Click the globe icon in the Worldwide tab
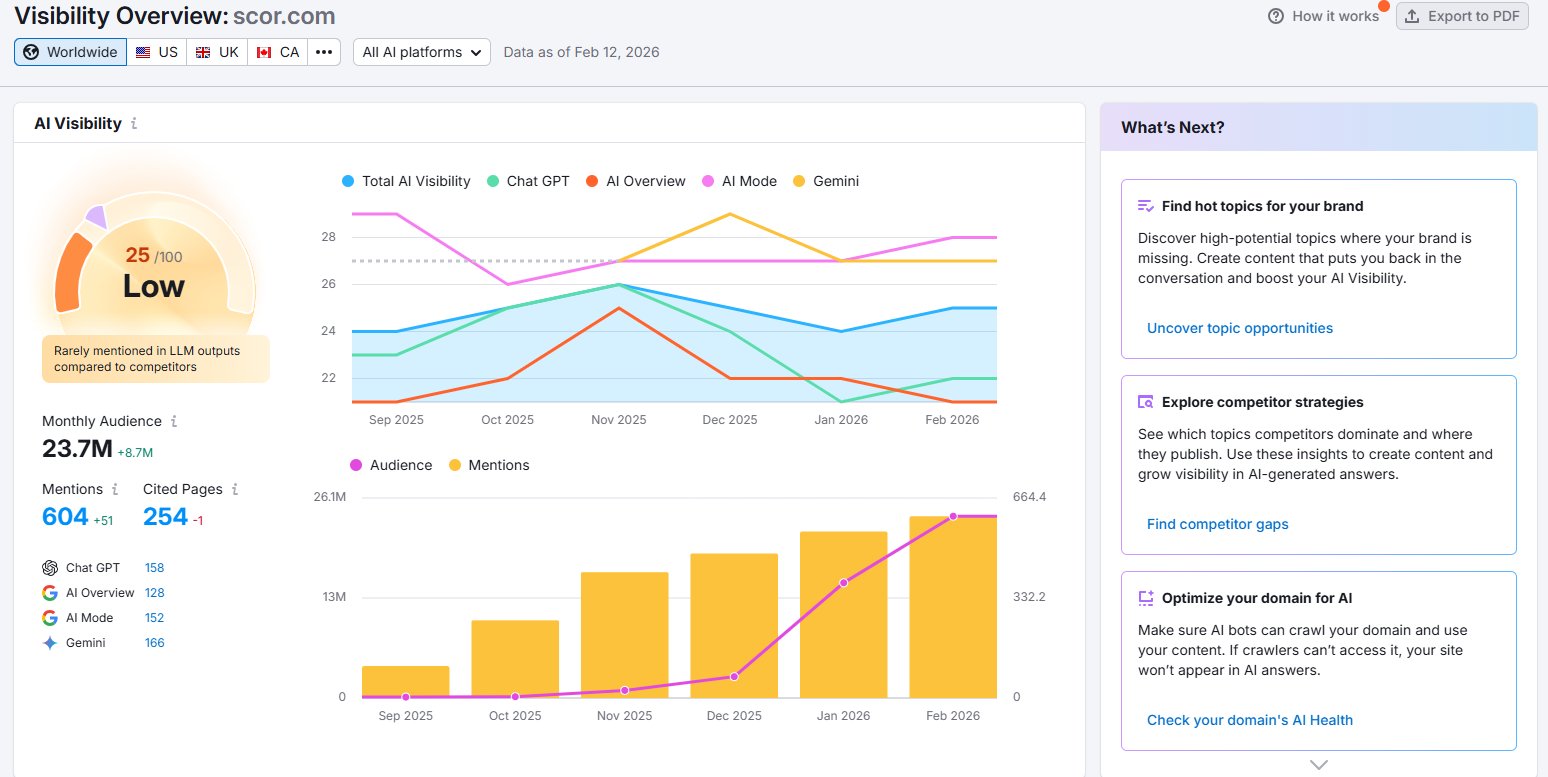1548x777 pixels. [x=31, y=52]
